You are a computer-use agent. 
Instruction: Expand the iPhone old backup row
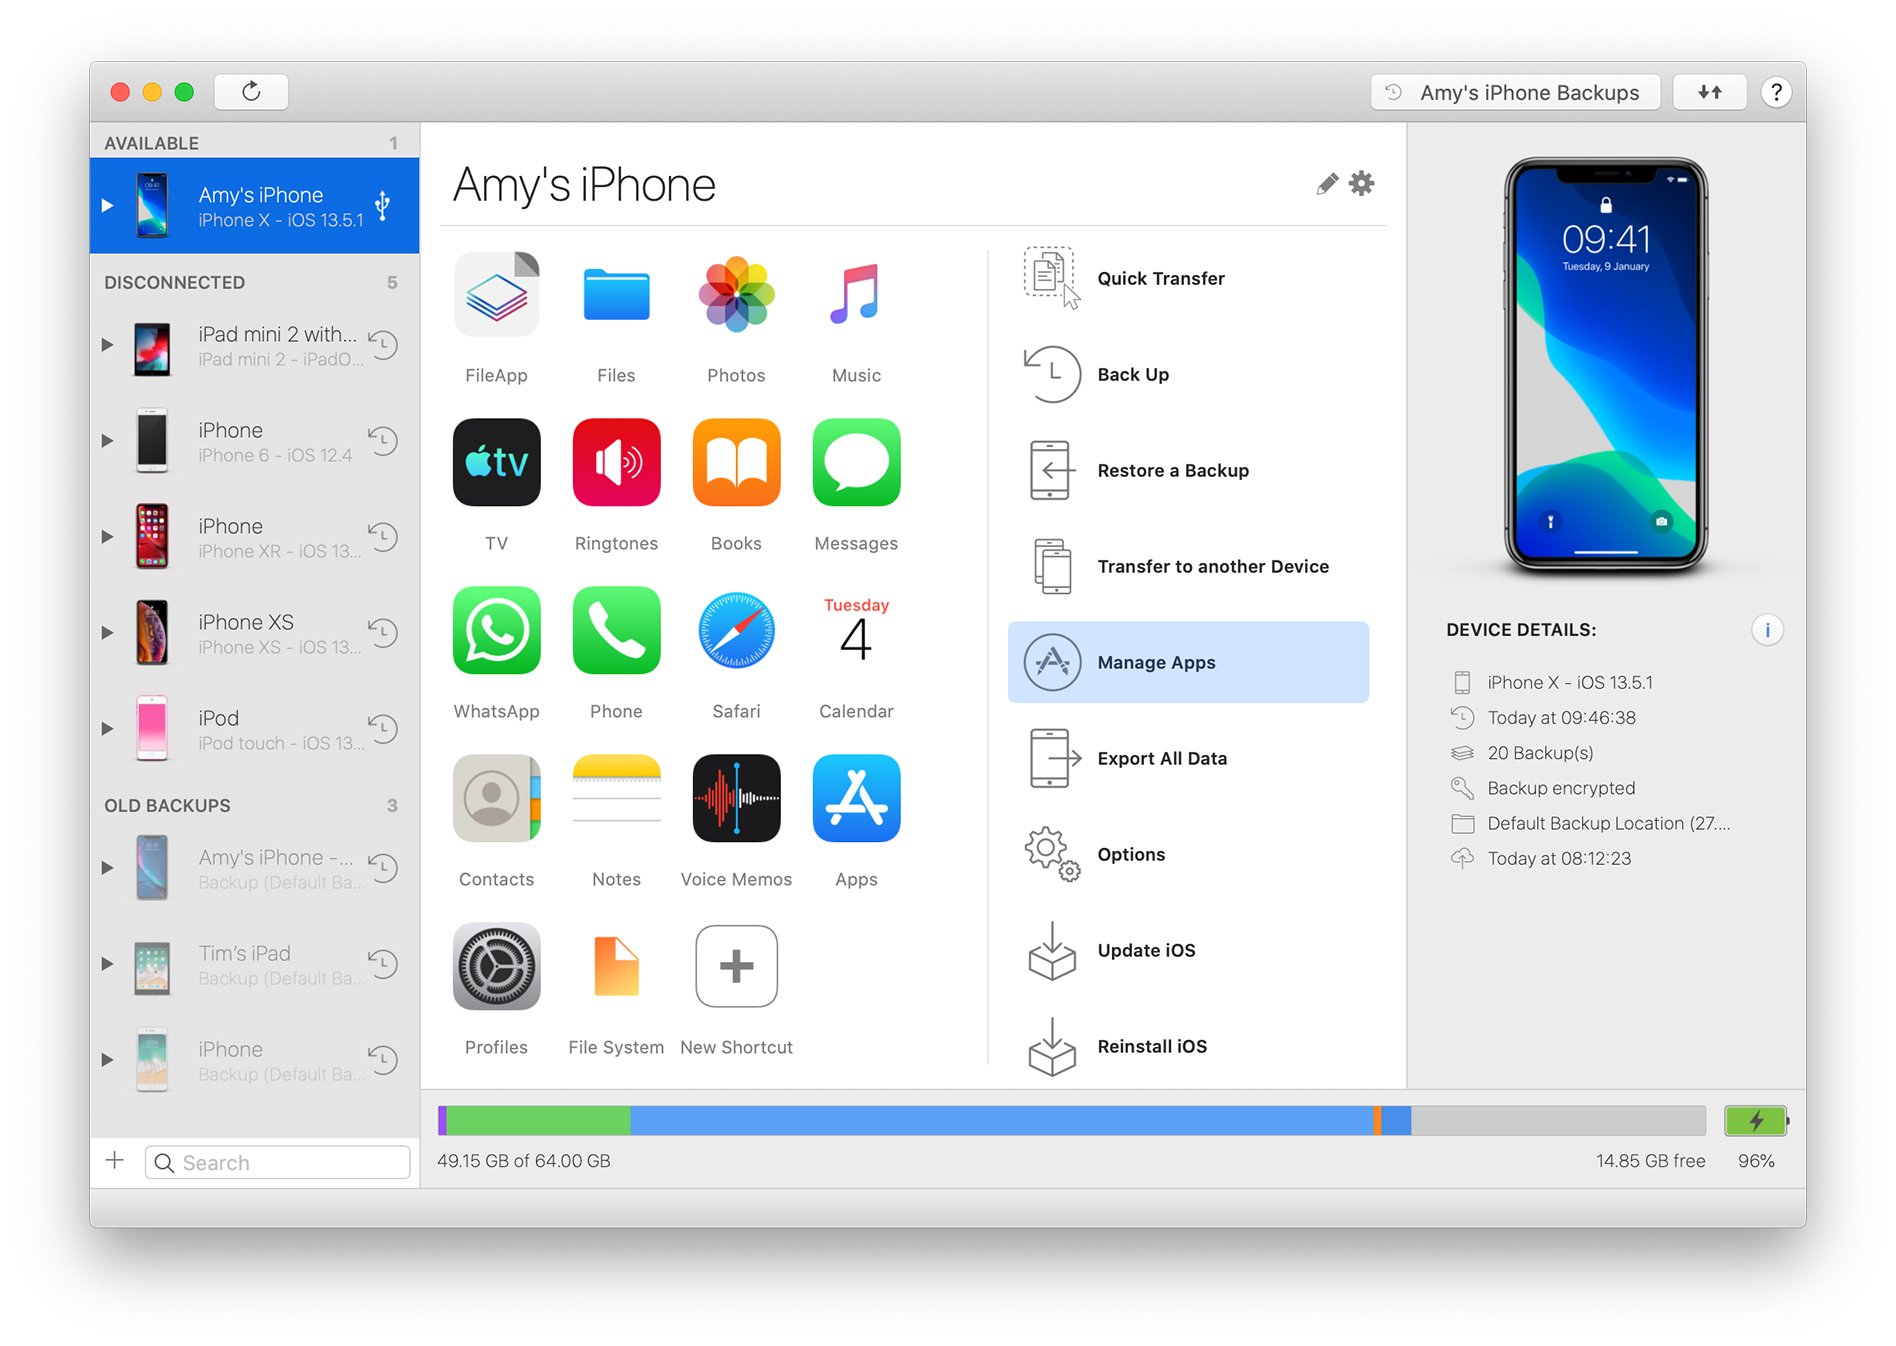click(x=107, y=1059)
